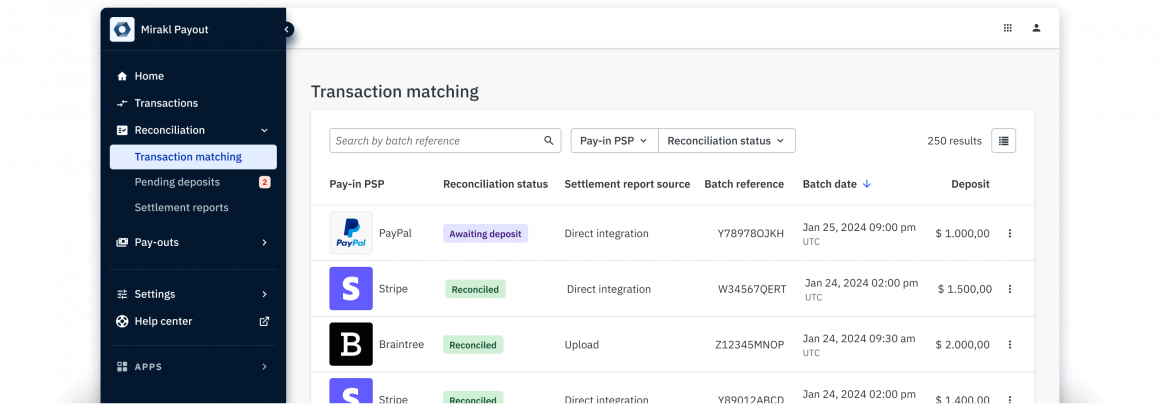
Task: Open the Reconciliation status filter dropdown
Action: [726, 141]
